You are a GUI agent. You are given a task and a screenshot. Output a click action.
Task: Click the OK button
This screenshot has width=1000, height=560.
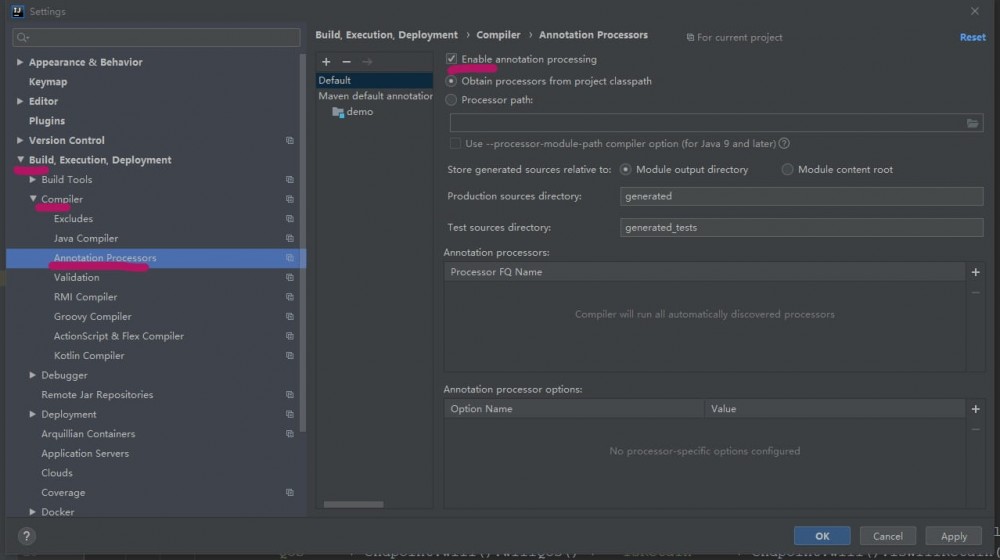click(822, 536)
